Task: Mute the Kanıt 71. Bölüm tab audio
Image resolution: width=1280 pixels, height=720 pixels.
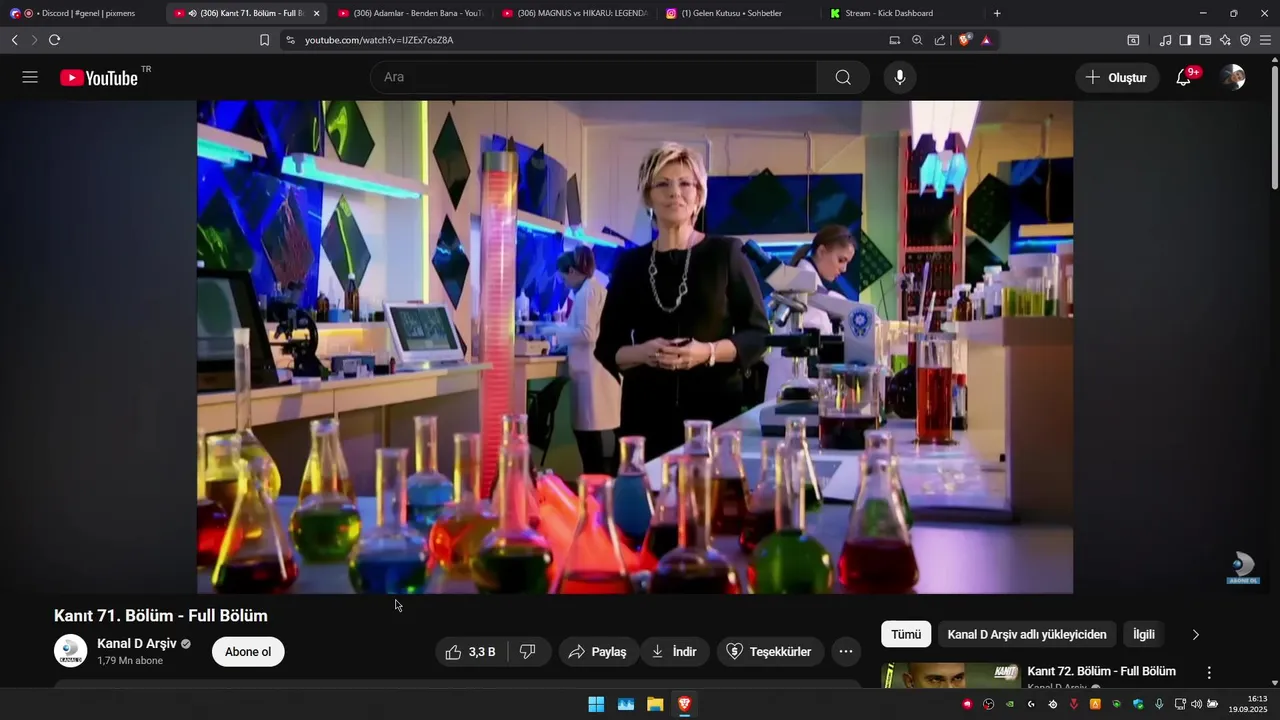Action: click(x=192, y=13)
